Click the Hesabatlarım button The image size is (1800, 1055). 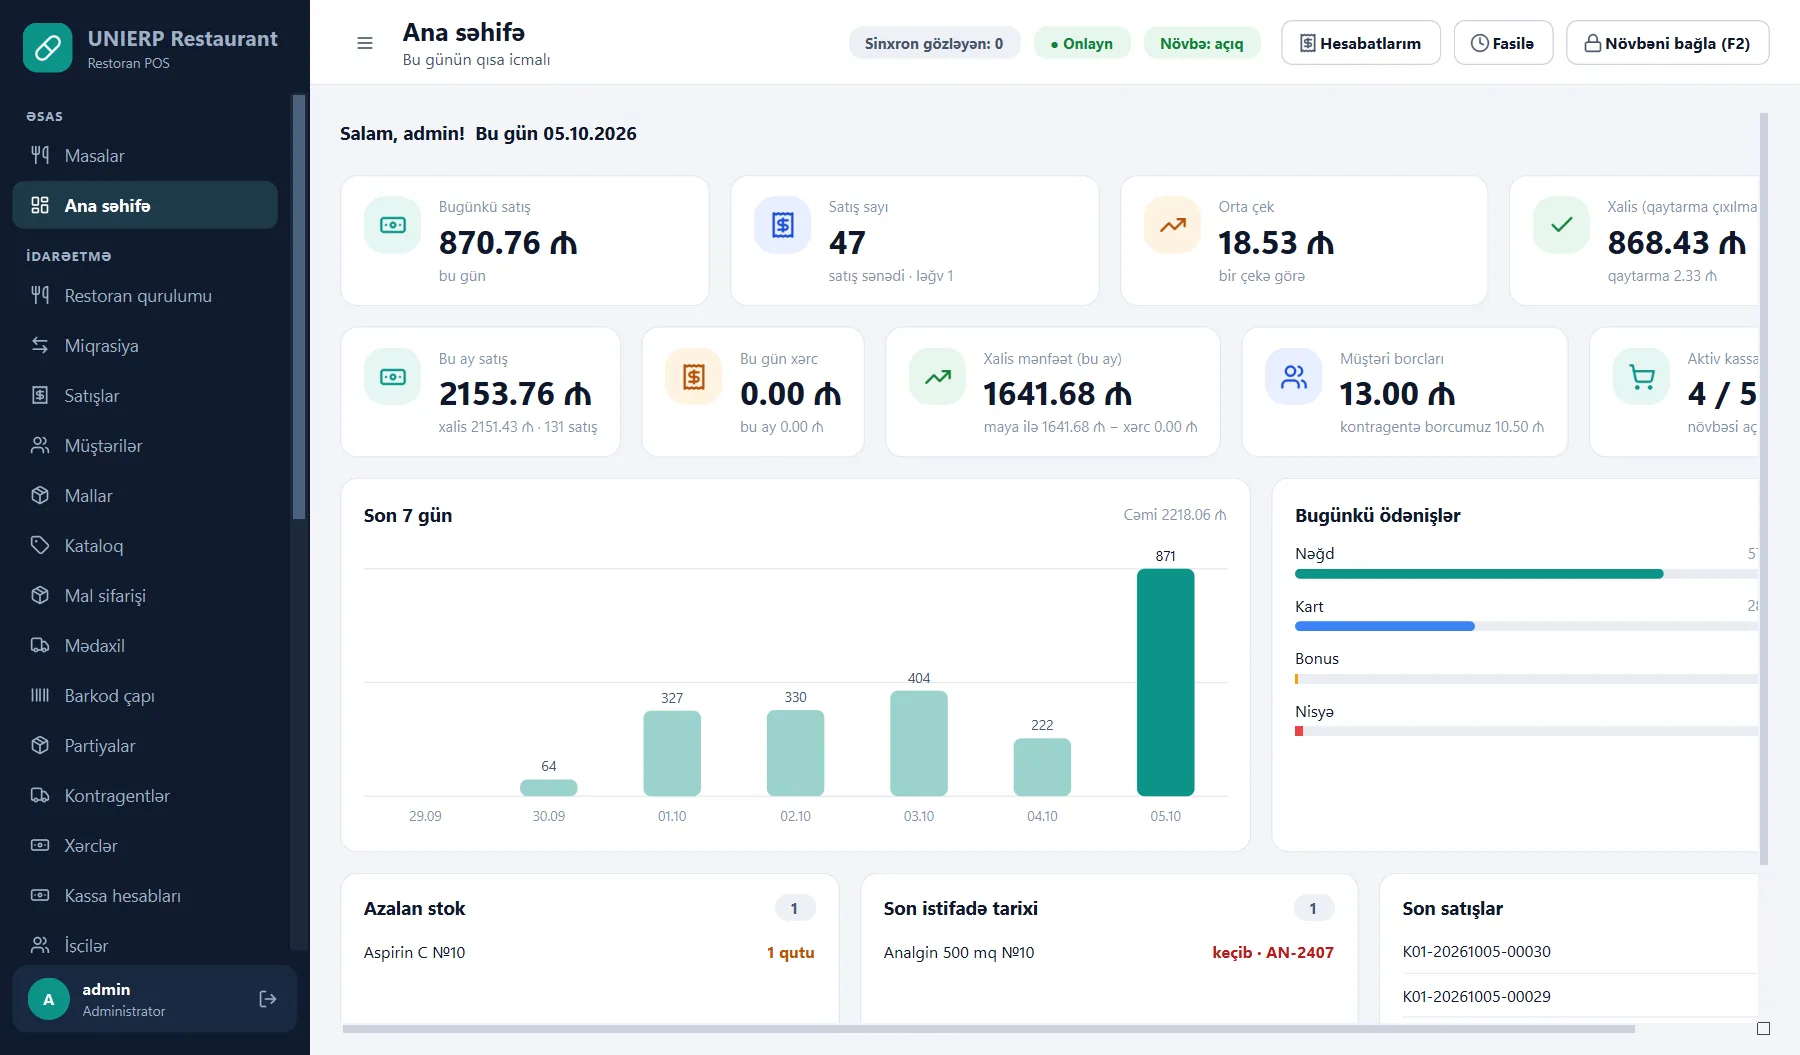[1361, 43]
